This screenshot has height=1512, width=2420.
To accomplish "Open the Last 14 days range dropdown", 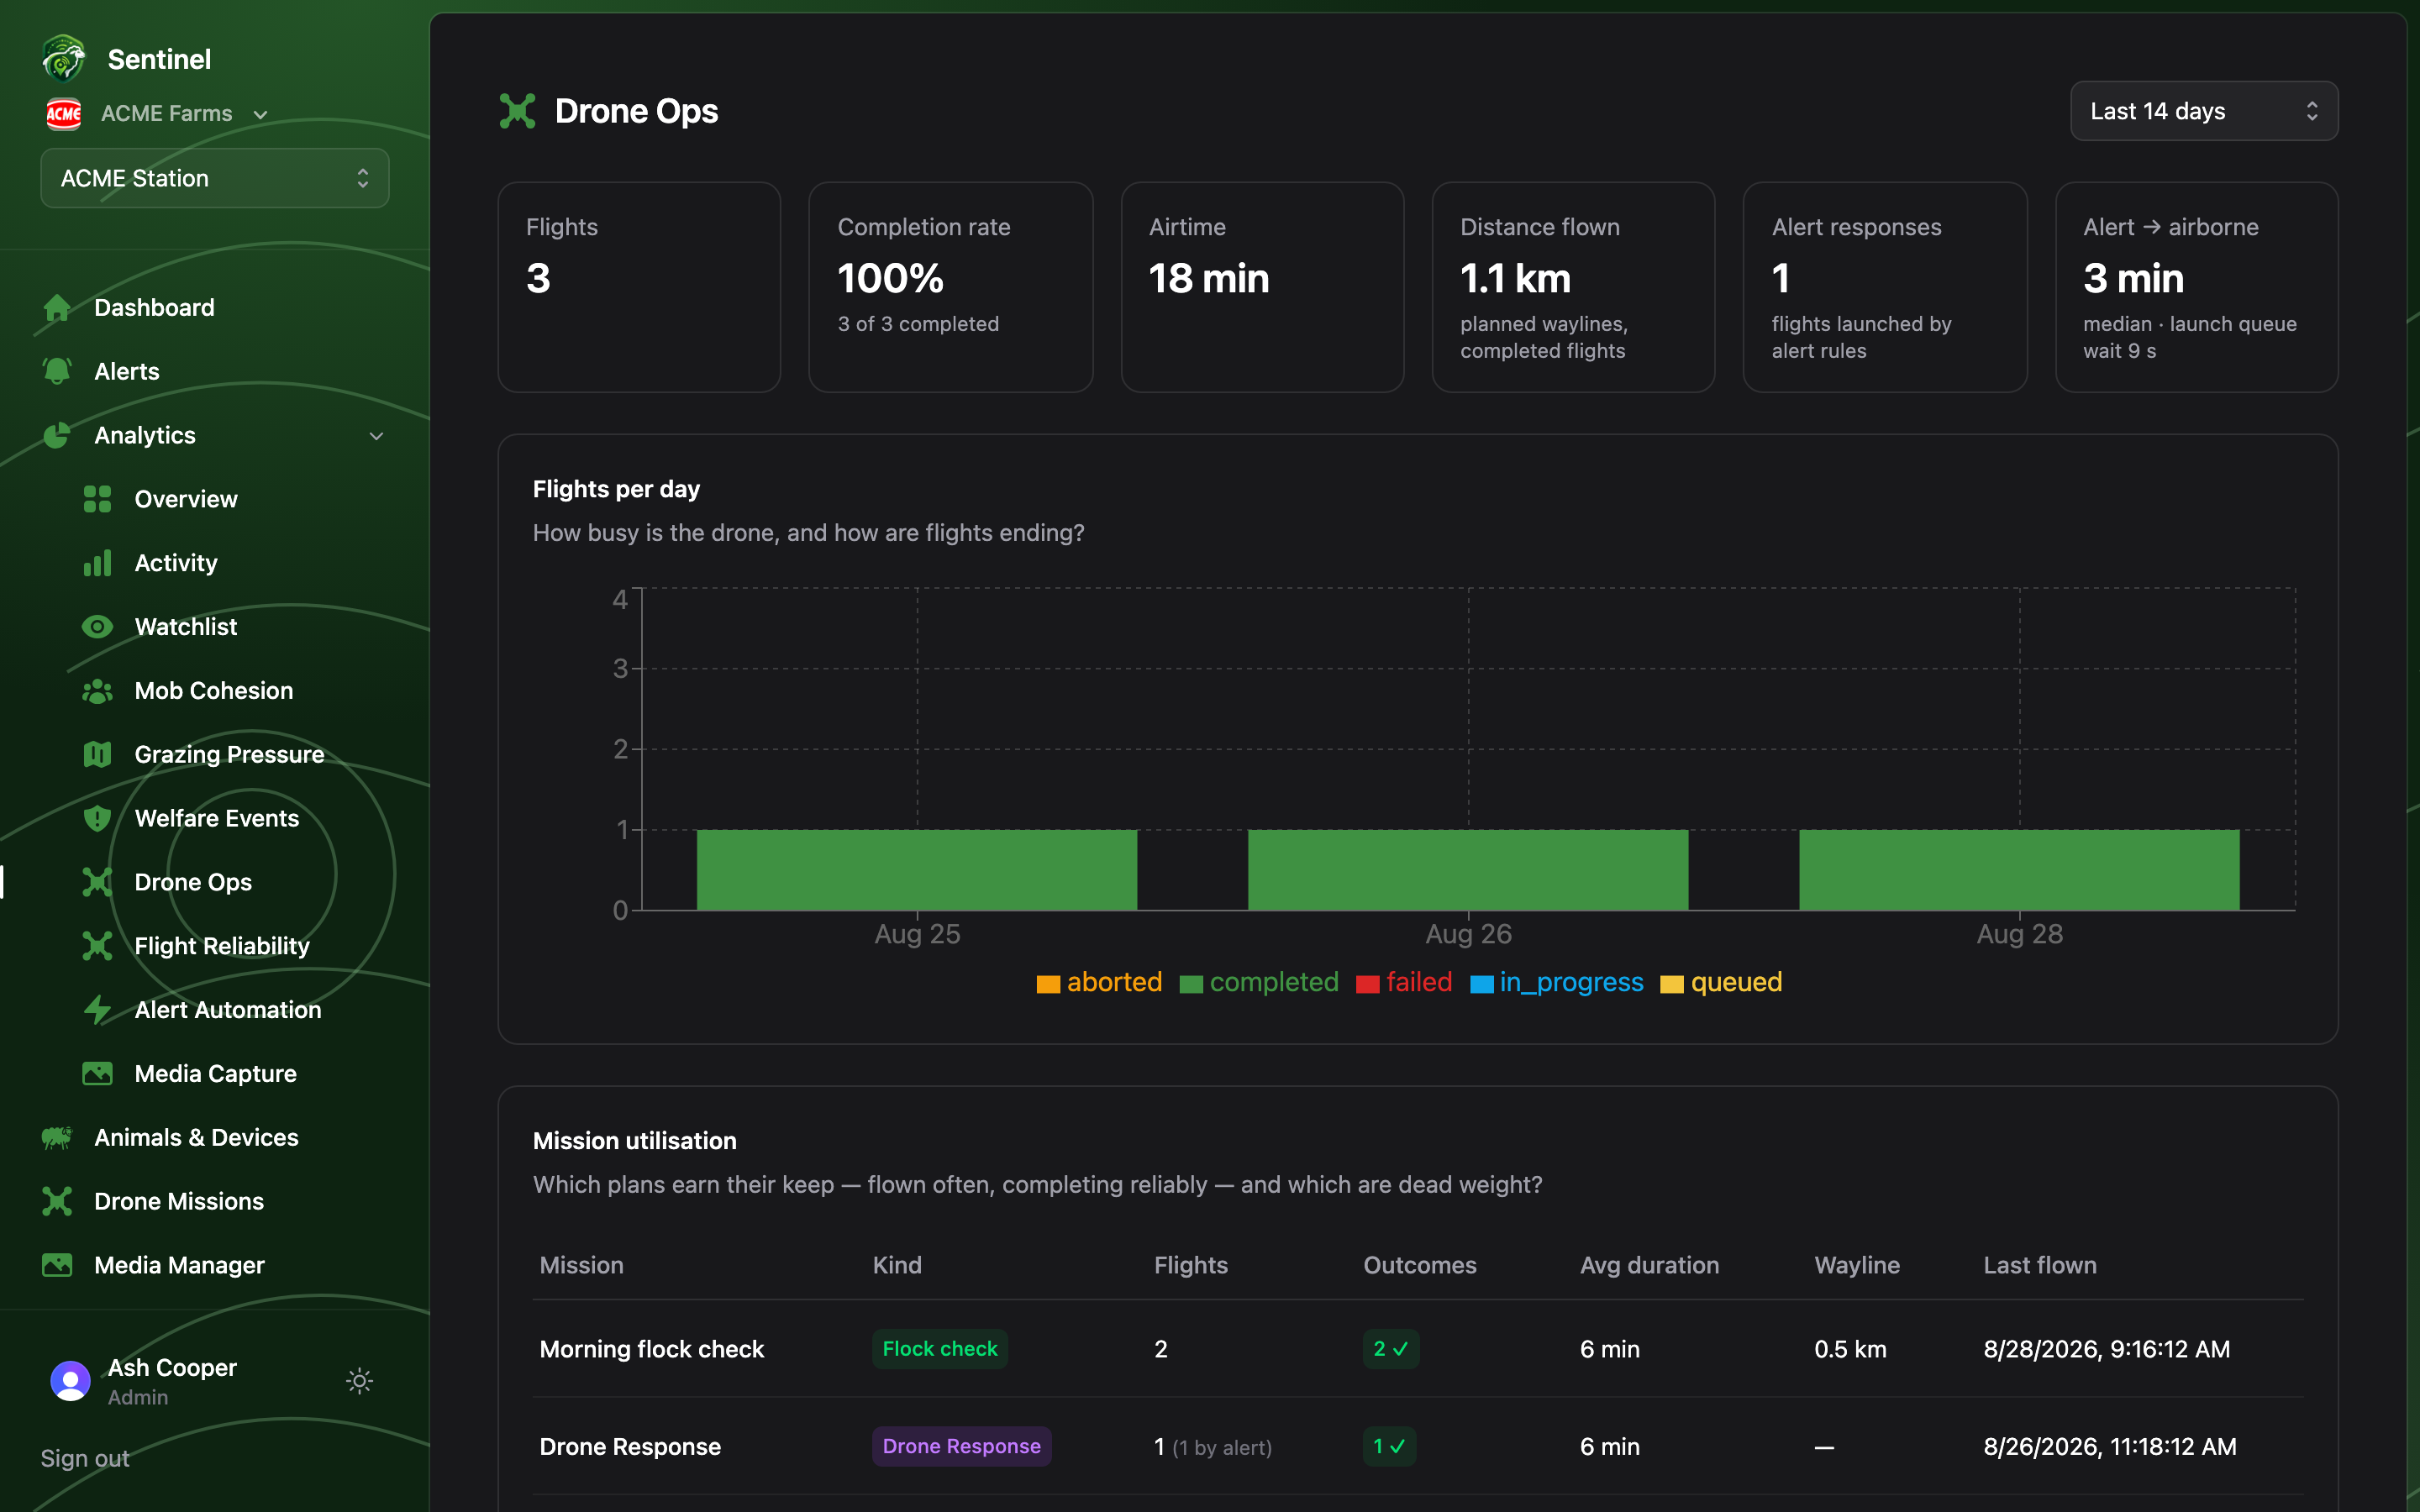I will point(2203,111).
